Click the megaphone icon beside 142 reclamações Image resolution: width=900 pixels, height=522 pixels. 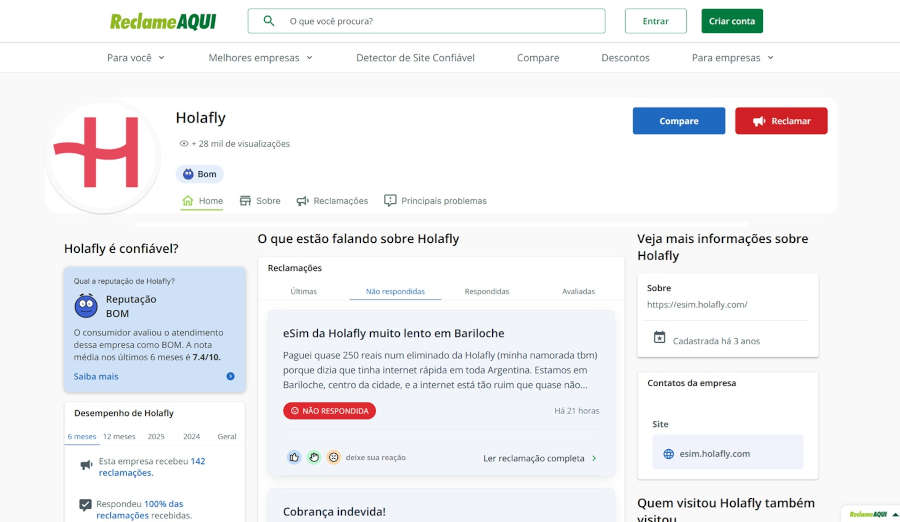click(86, 465)
